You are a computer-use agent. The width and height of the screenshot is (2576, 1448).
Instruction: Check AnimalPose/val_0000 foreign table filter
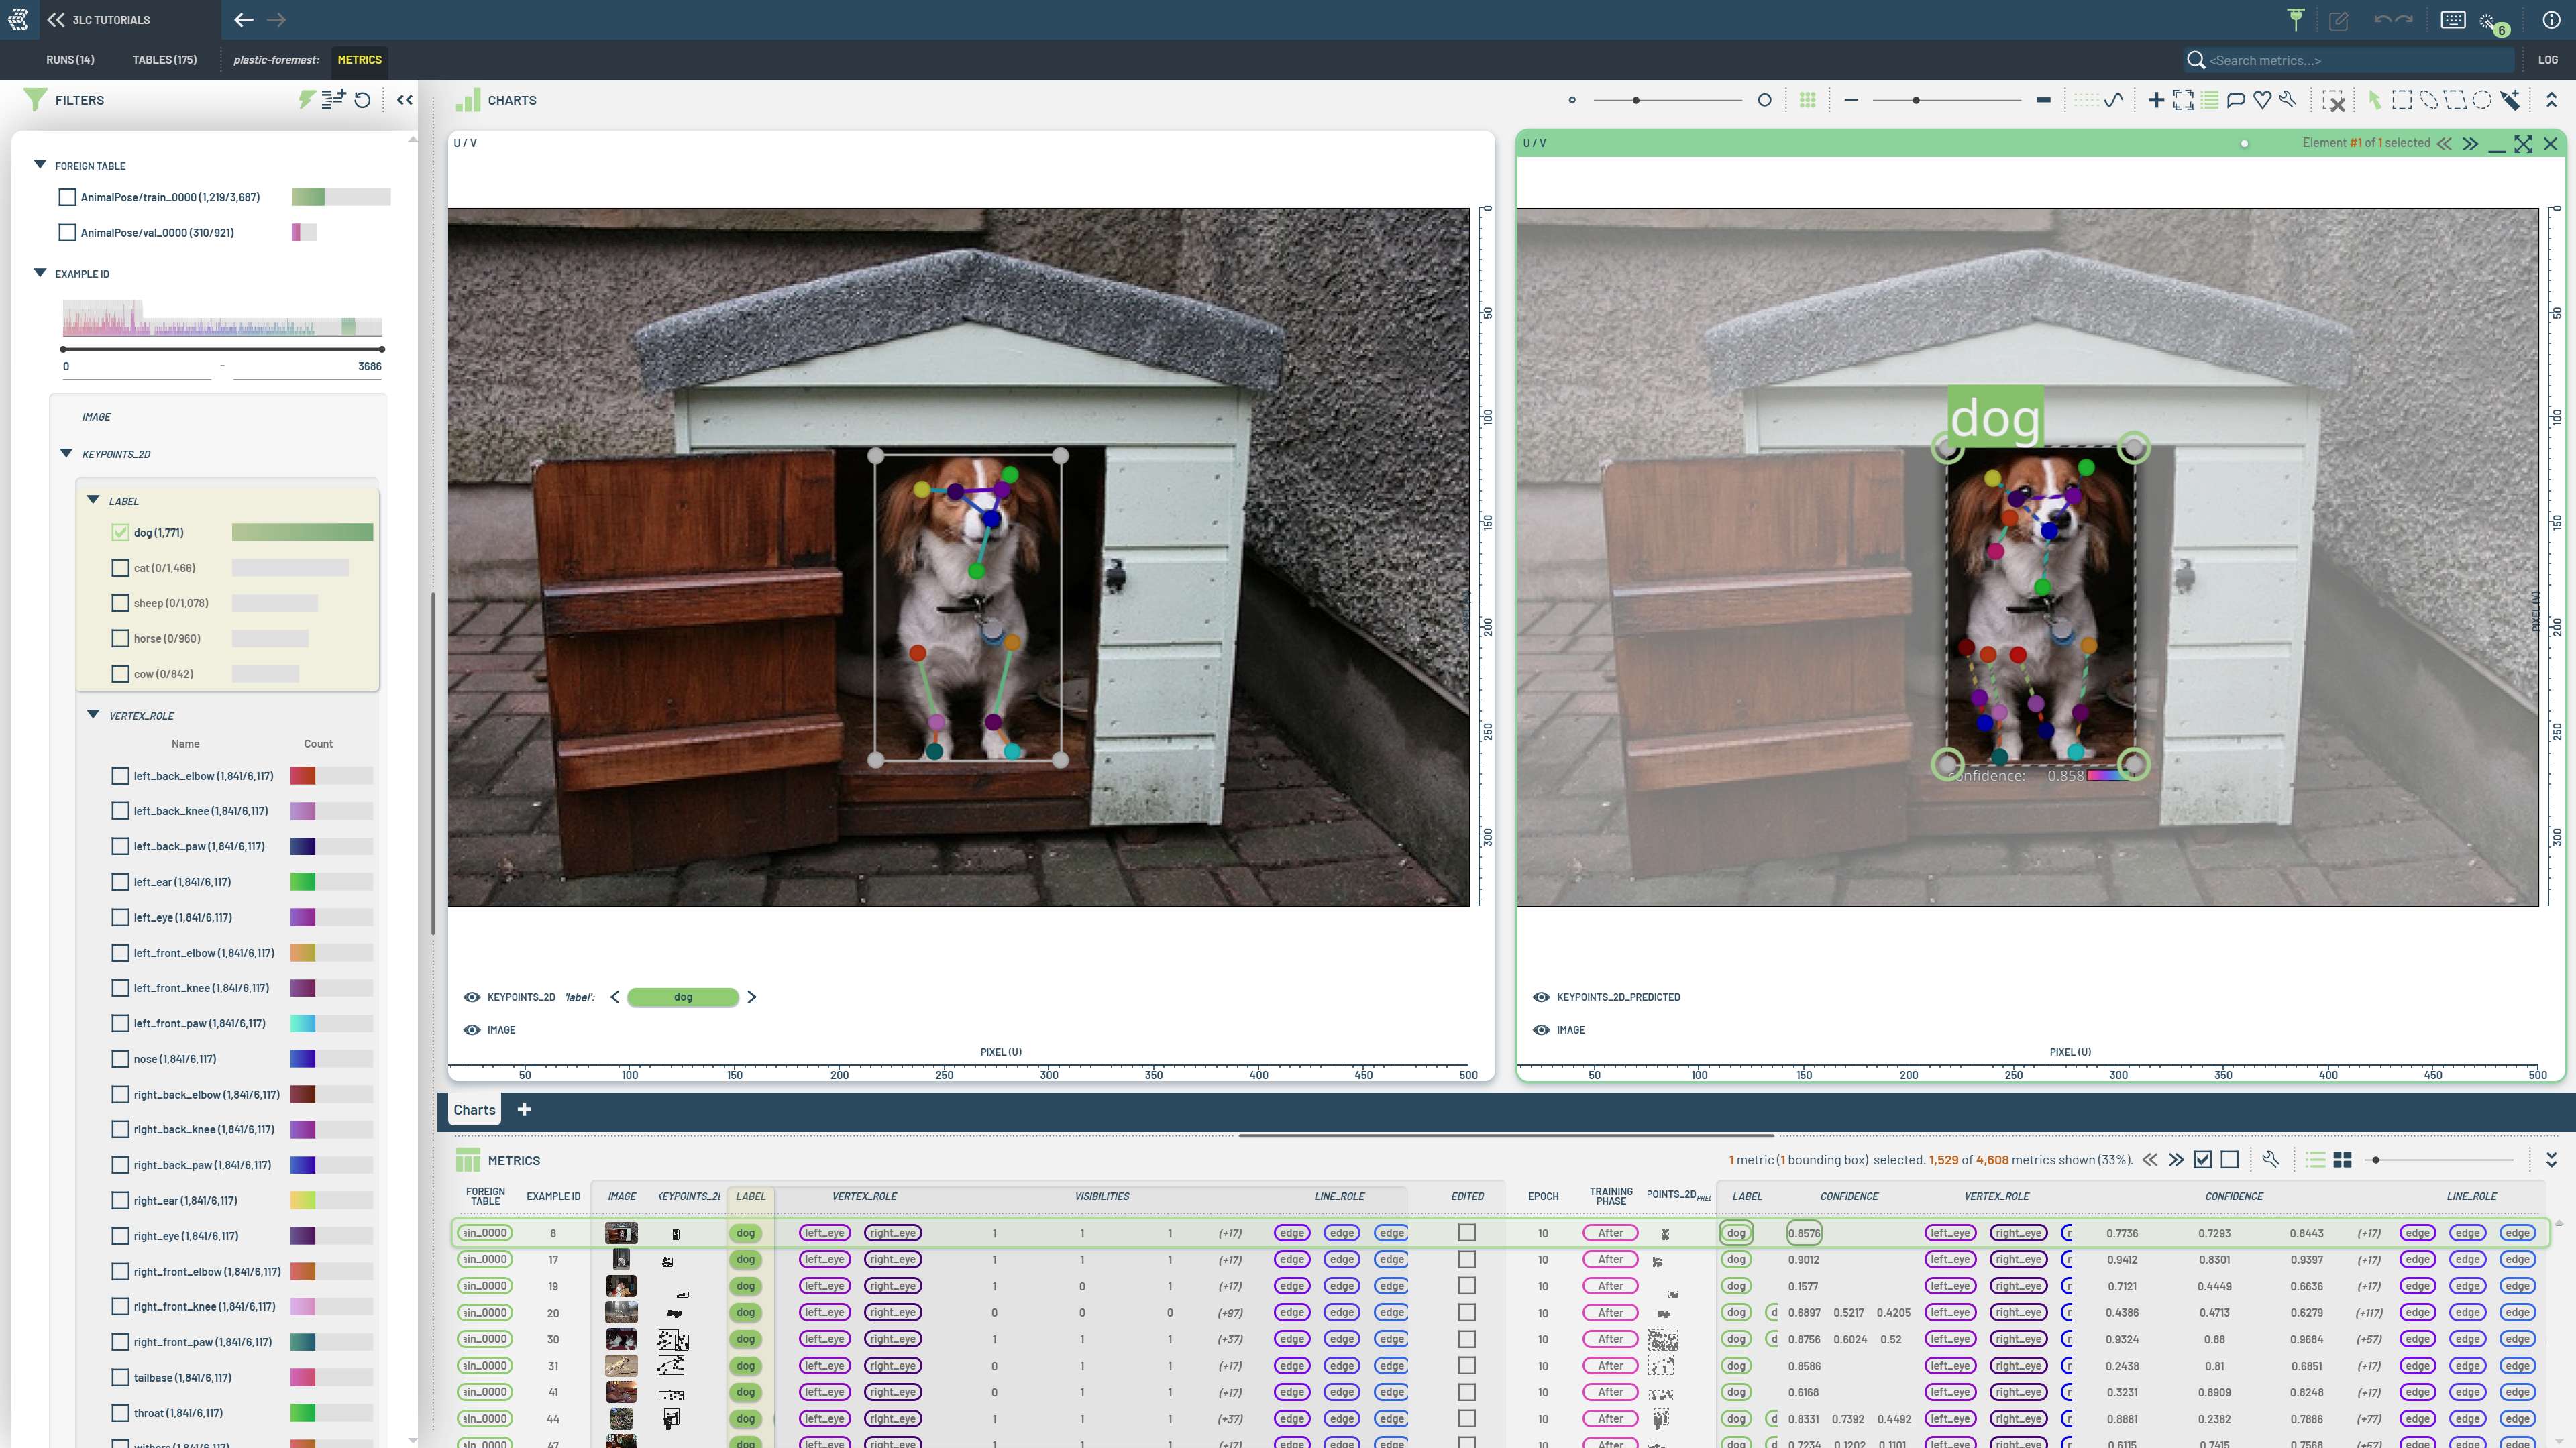tap(67, 233)
